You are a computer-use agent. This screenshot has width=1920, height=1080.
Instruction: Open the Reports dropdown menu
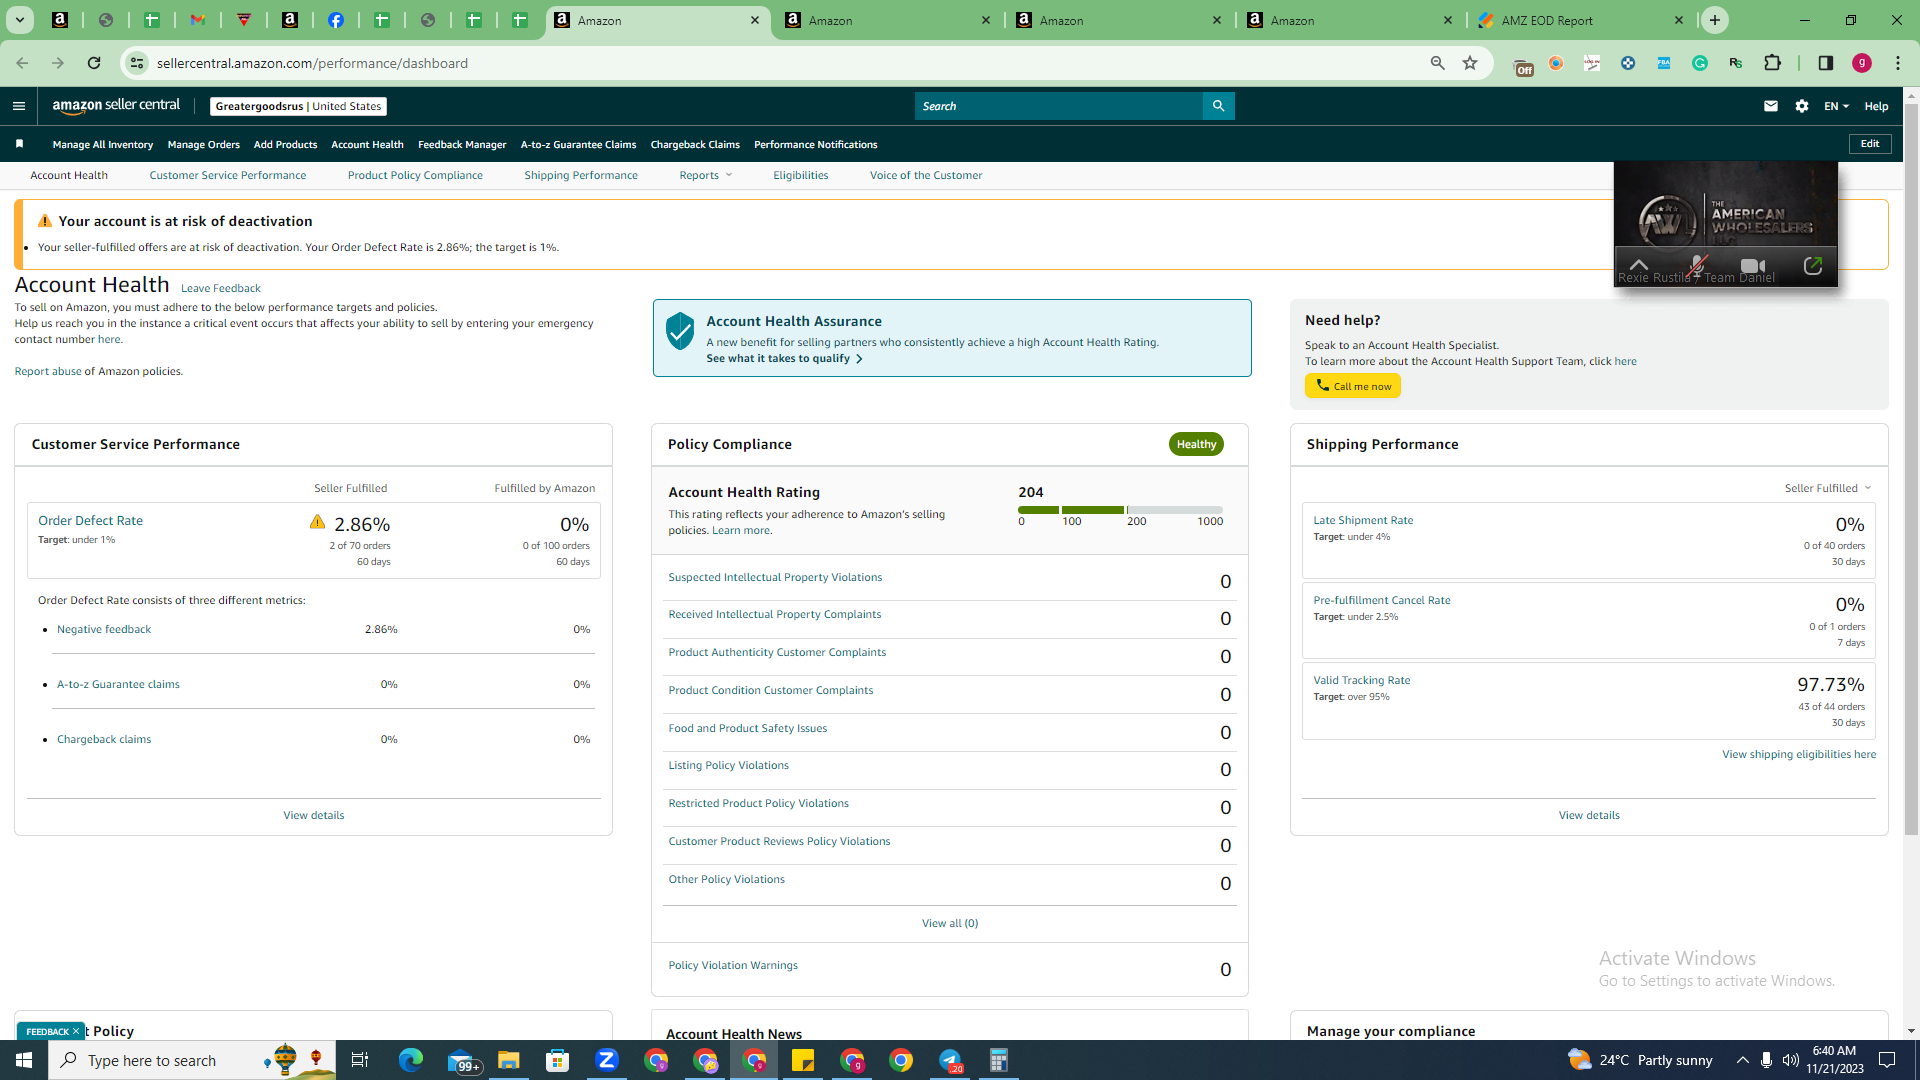pyautogui.click(x=705, y=175)
